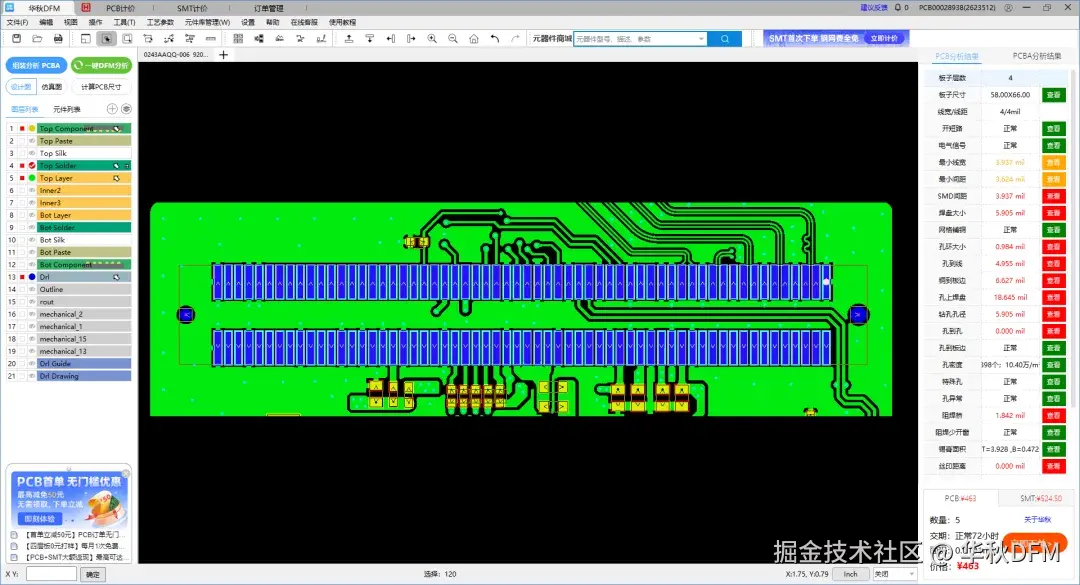Check the checkbox for mechanical_2 layer
Screen dimensions: 1080x585
point(22,314)
